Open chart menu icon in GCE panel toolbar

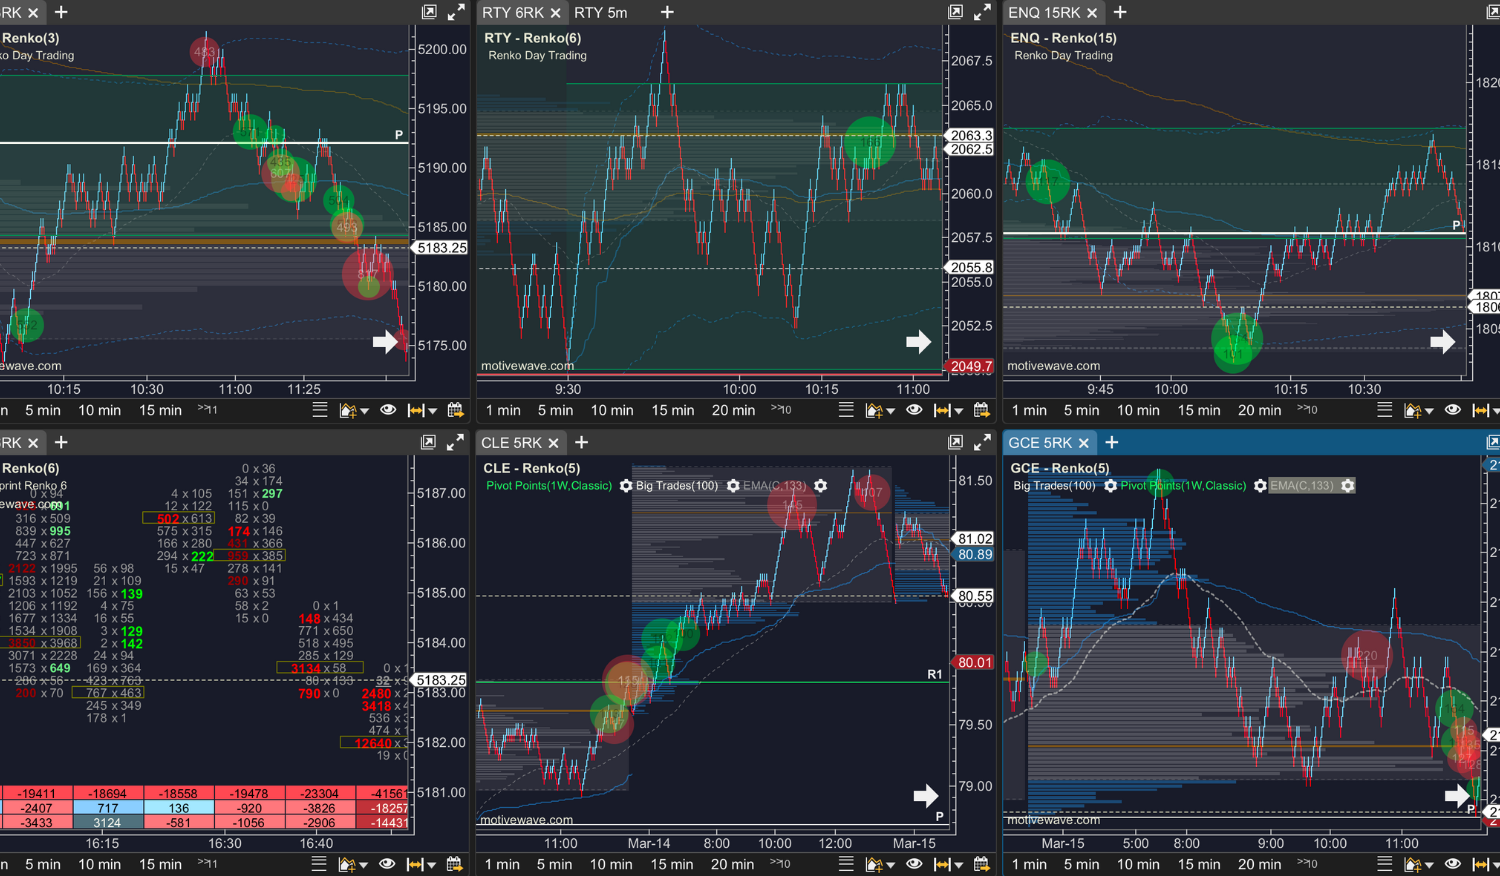(x=1385, y=864)
